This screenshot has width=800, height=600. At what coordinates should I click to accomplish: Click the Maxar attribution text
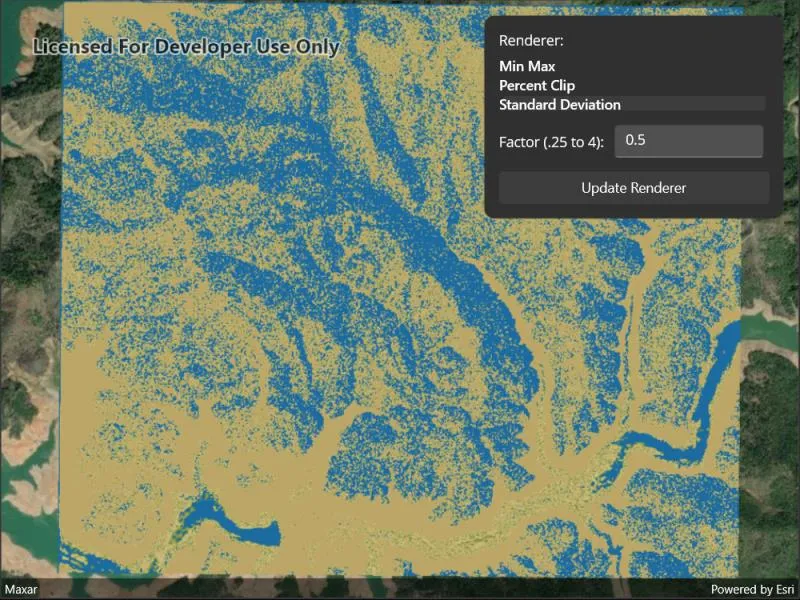(21, 590)
